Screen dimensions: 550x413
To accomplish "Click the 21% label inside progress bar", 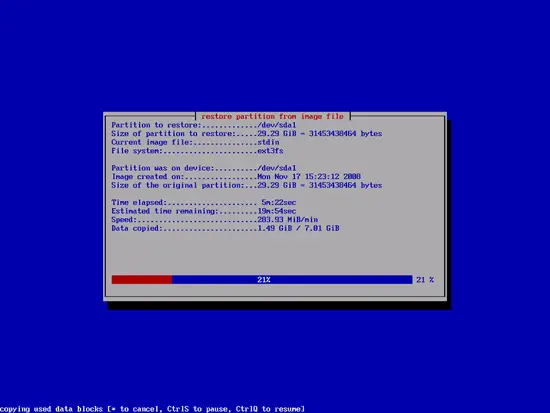I will (x=264, y=280).
